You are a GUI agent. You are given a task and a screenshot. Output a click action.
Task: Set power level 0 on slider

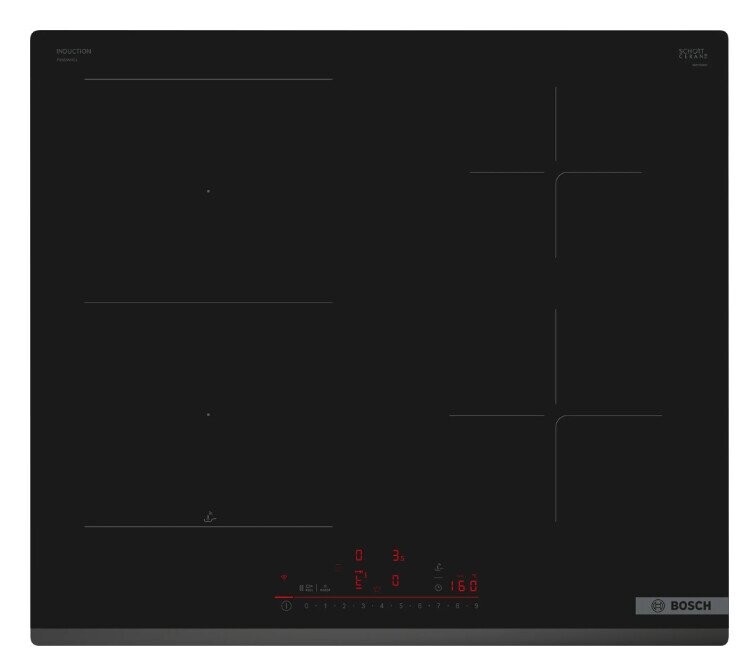(306, 606)
